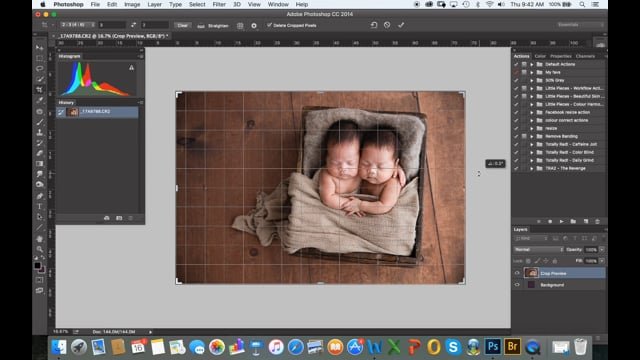Select the Brush tool

(x=40, y=122)
